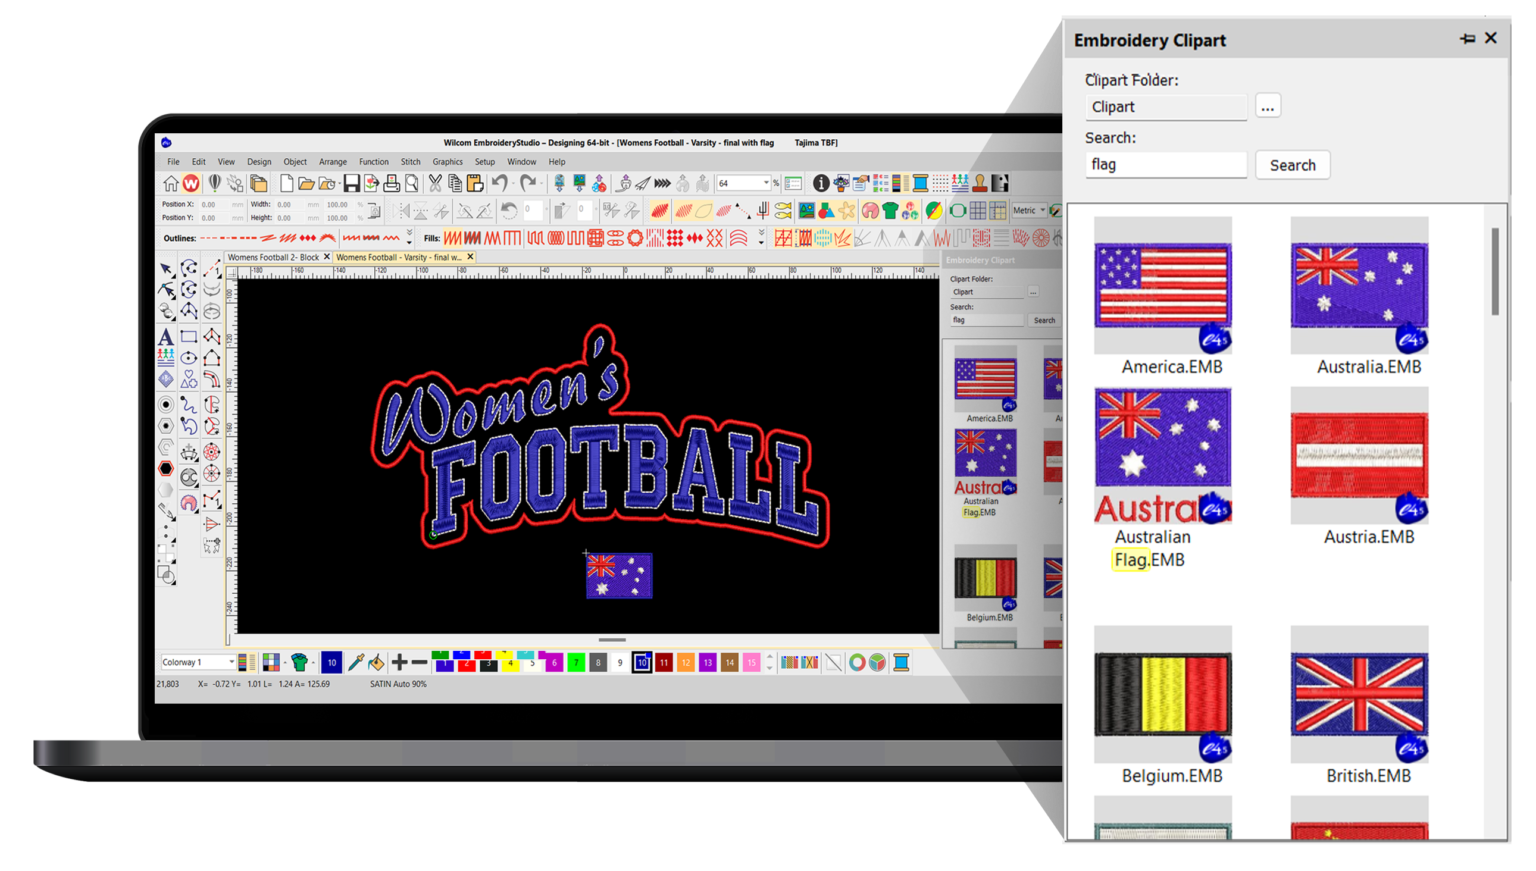Toggle the Metric units selector
Screen dimensions: 1536x871
point(1031,210)
